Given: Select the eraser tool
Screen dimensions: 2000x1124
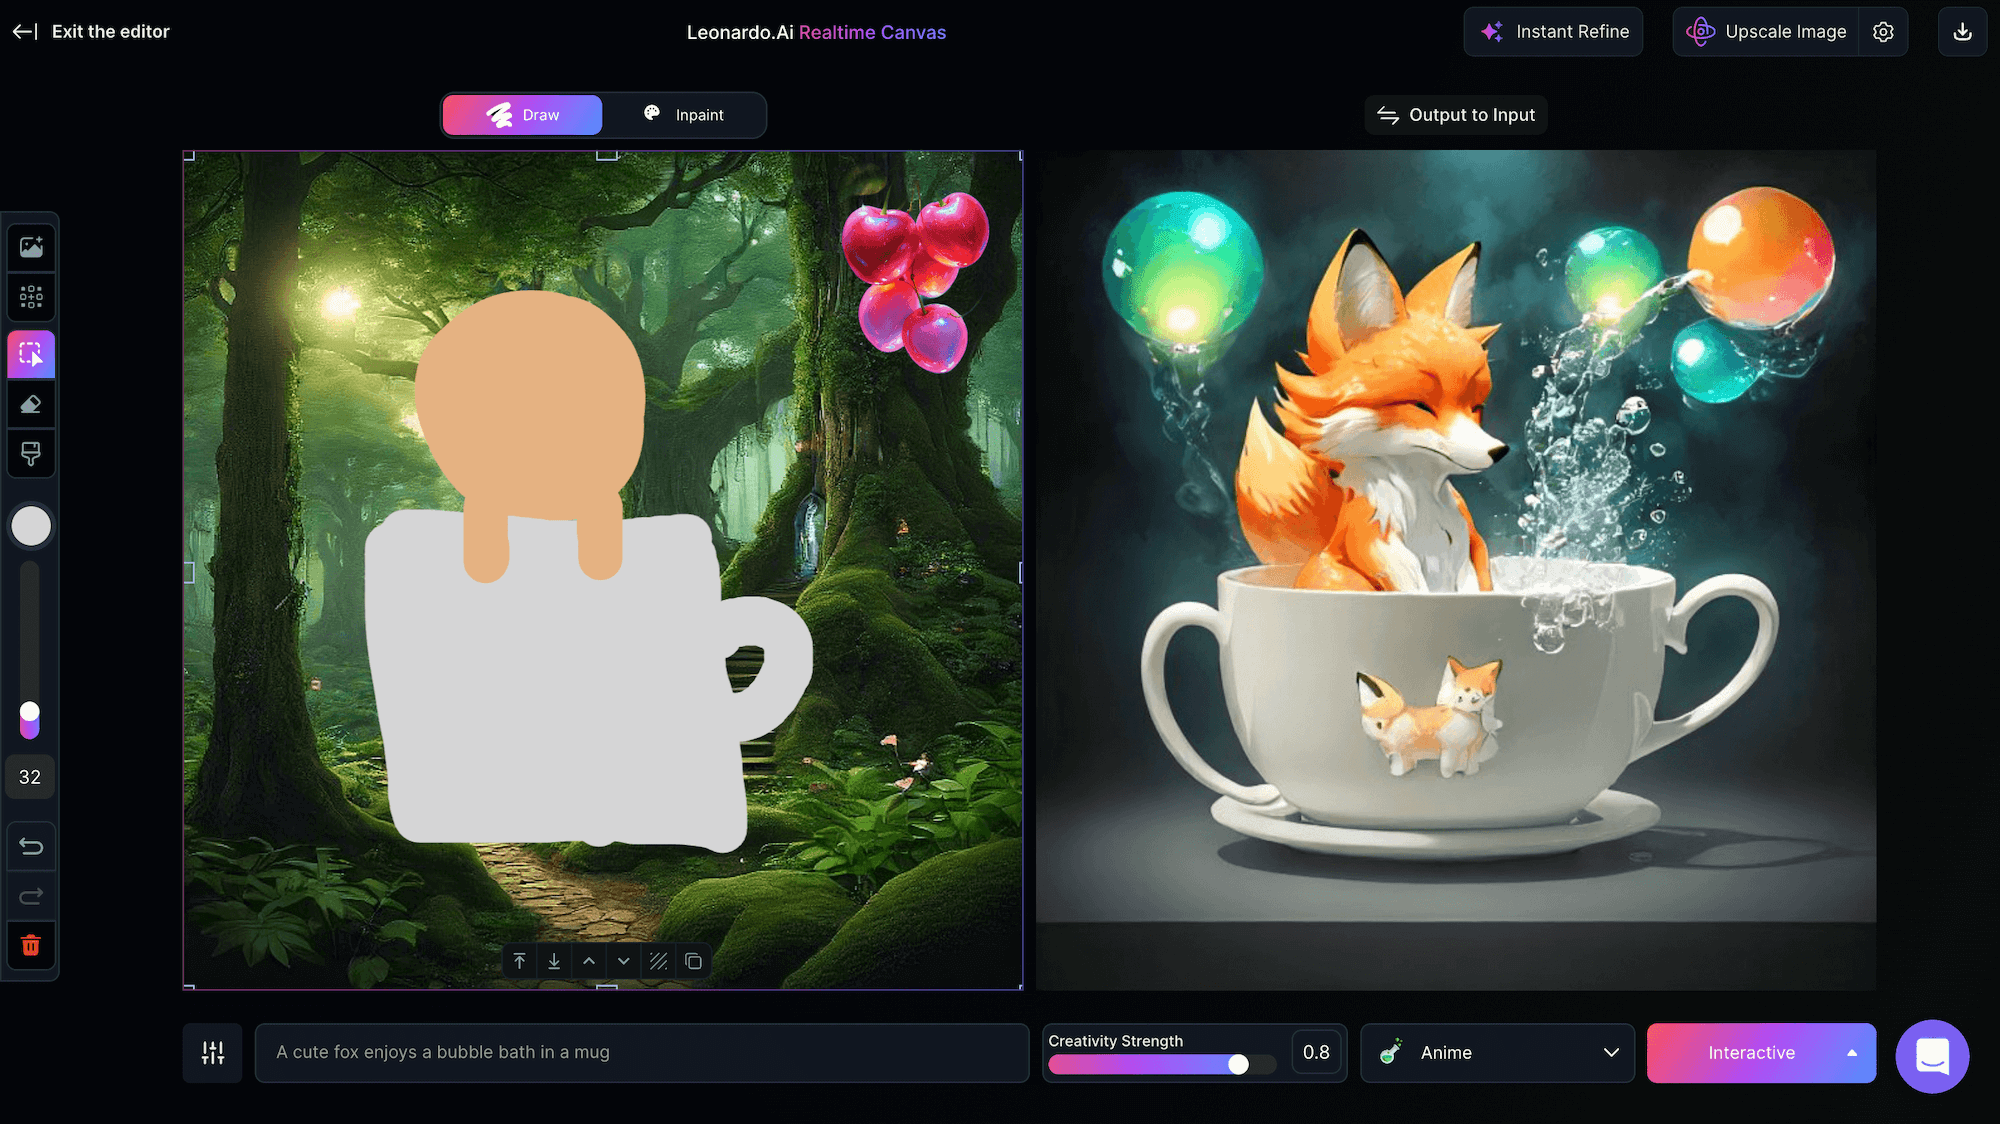Looking at the screenshot, I should pyautogui.click(x=31, y=404).
